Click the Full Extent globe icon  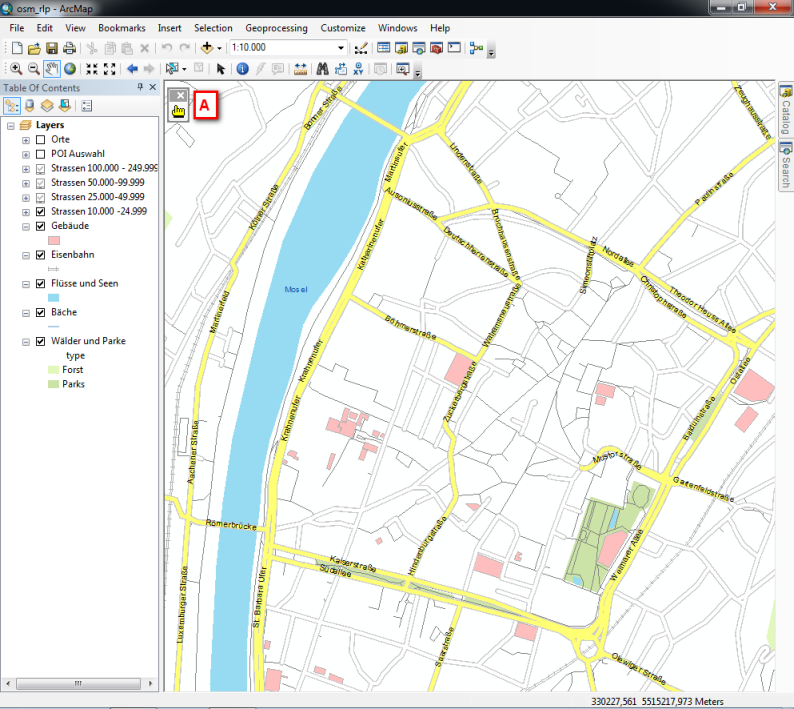pyautogui.click(x=70, y=69)
